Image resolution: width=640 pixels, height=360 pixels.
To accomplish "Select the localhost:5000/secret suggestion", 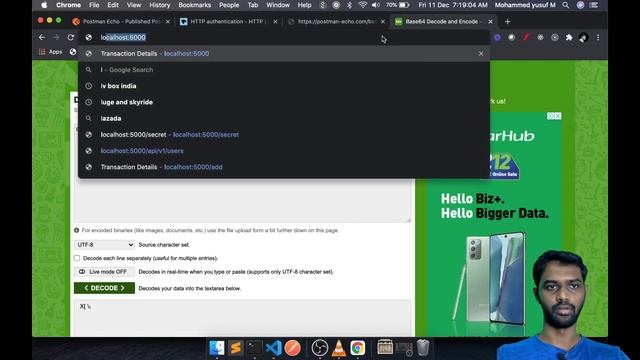I will pyautogui.click(x=284, y=135).
